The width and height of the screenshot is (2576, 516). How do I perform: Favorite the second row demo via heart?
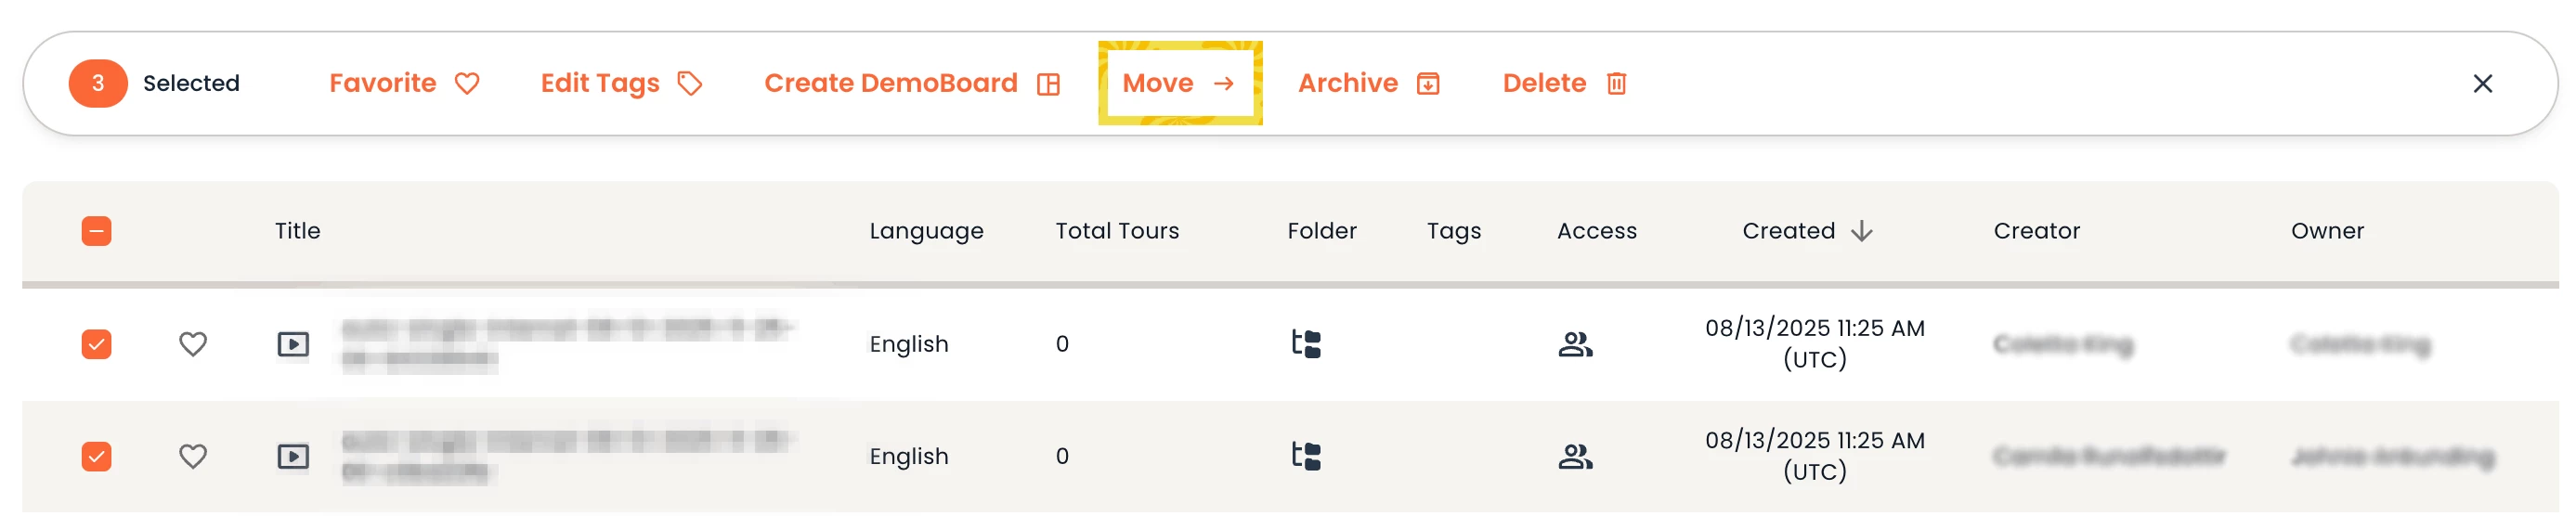193,456
